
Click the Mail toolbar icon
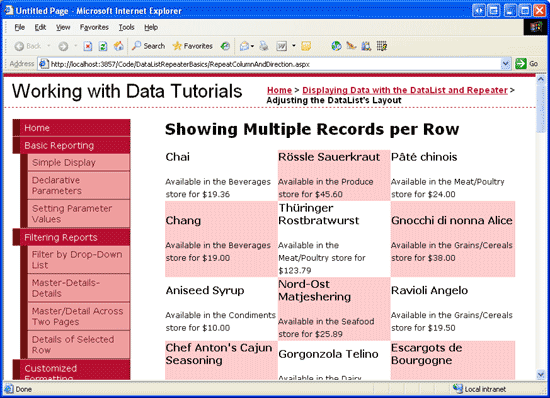(x=244, y=46)
